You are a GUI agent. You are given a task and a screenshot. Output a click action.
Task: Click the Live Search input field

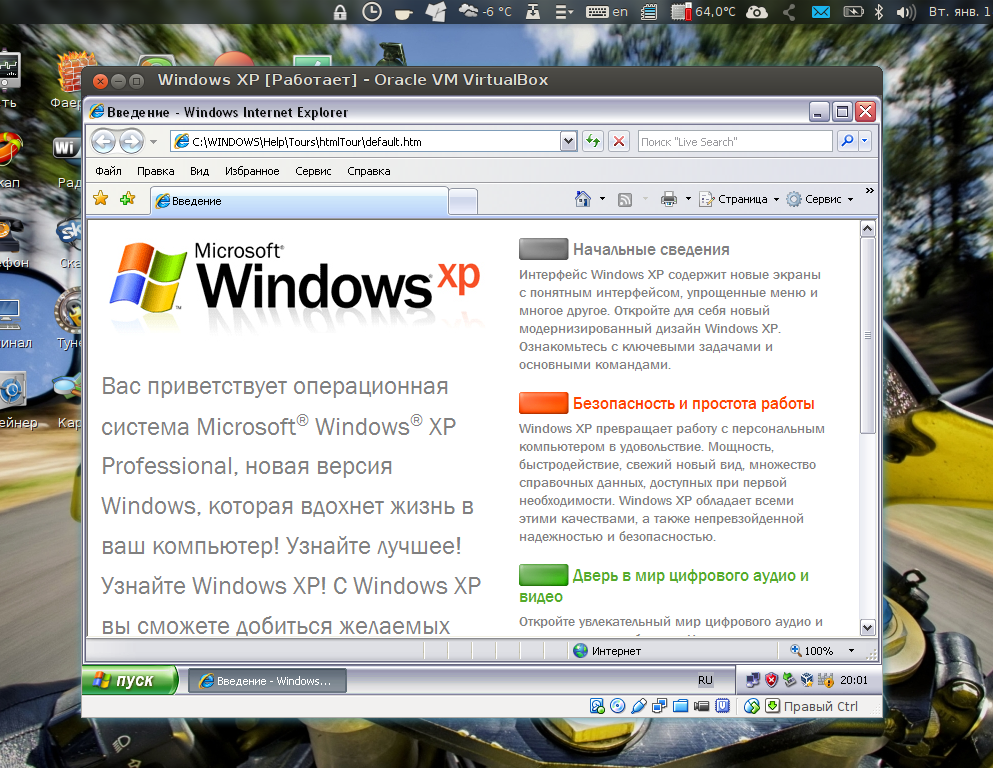pos(734,142)
